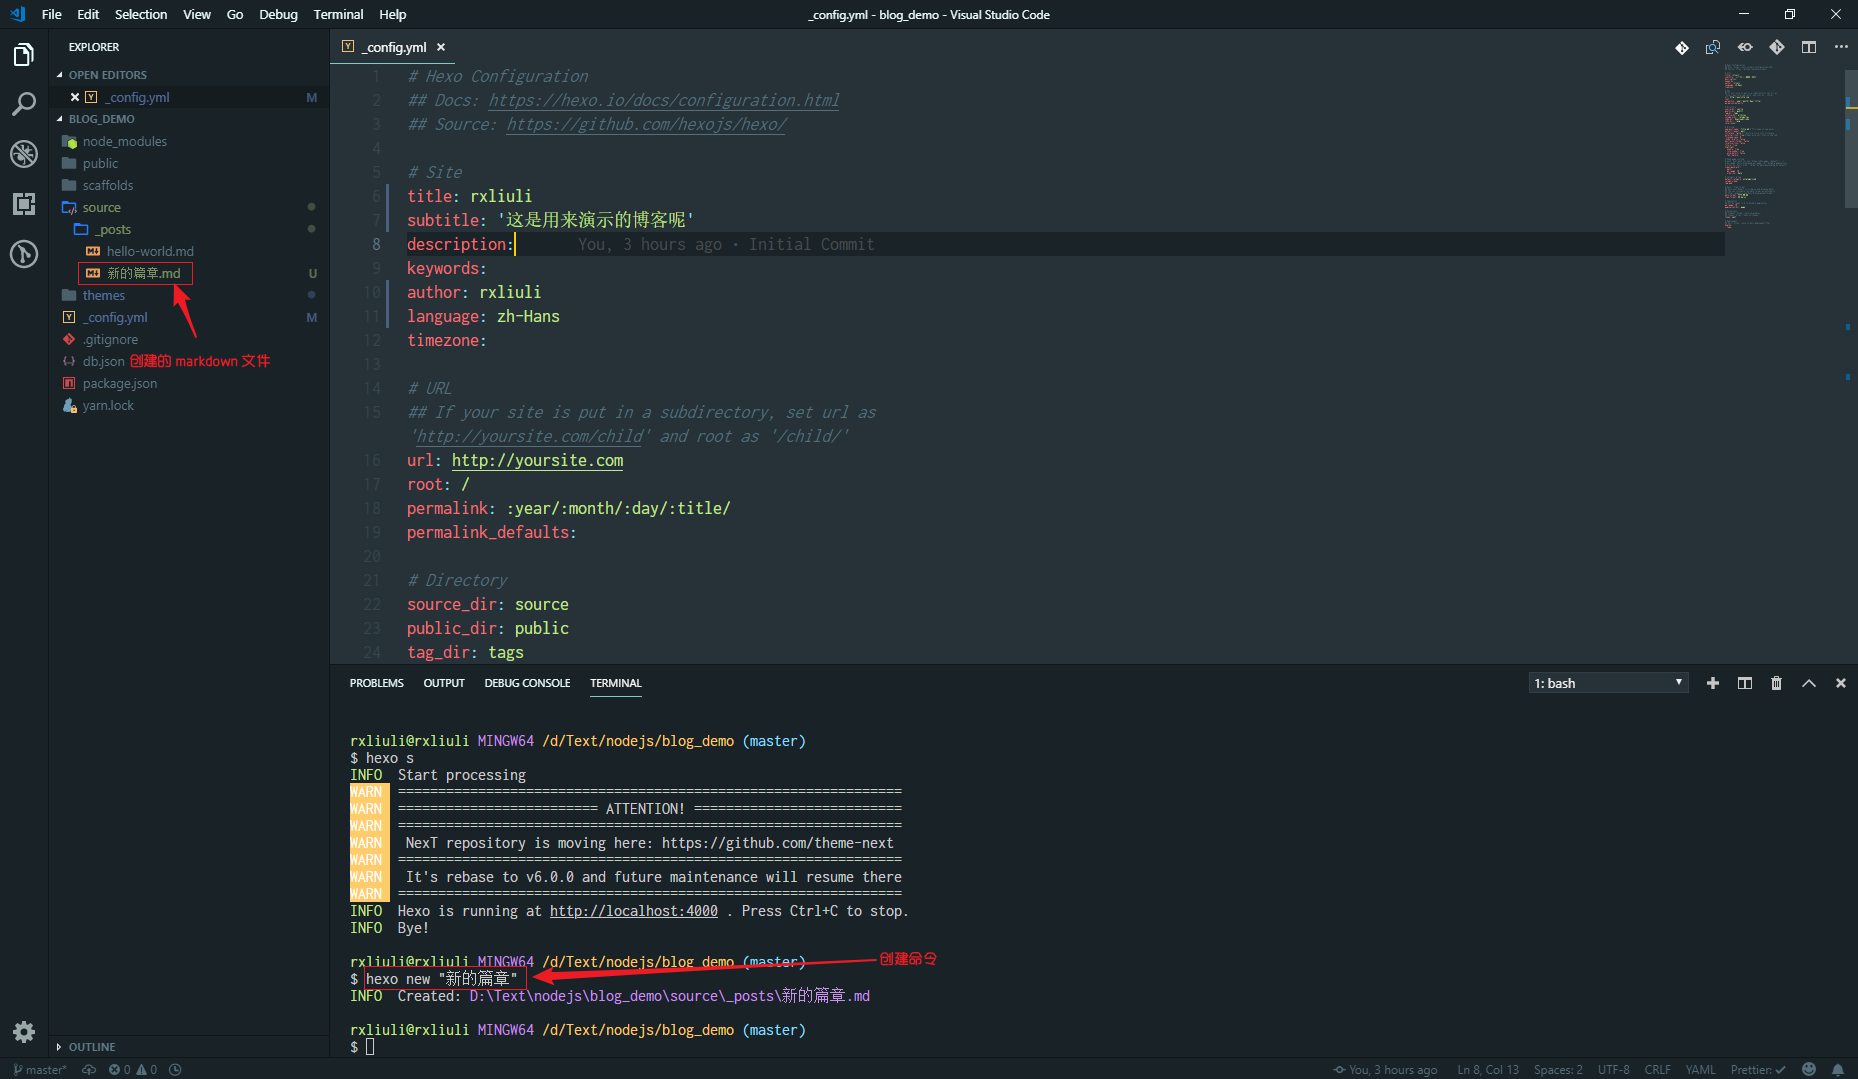The image size is (1858, 1079).
Task: Follow the github.com/hexojs/hexo link
Action: click(x=646, y=124)
